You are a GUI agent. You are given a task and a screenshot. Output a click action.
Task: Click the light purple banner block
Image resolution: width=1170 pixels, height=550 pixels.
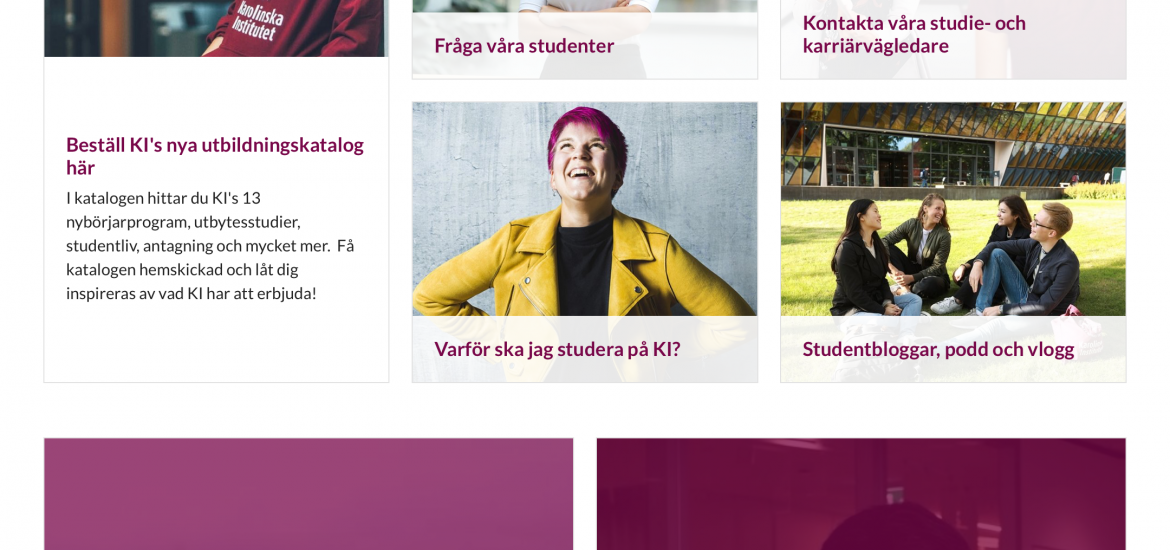(308, 494)
